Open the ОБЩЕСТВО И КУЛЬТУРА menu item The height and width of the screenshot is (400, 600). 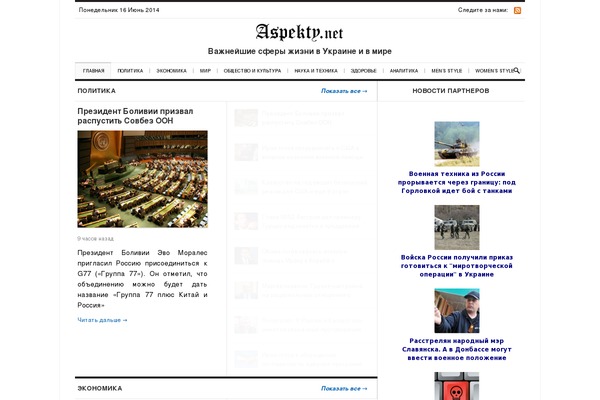pyautogui.click(x=252, y=71)
